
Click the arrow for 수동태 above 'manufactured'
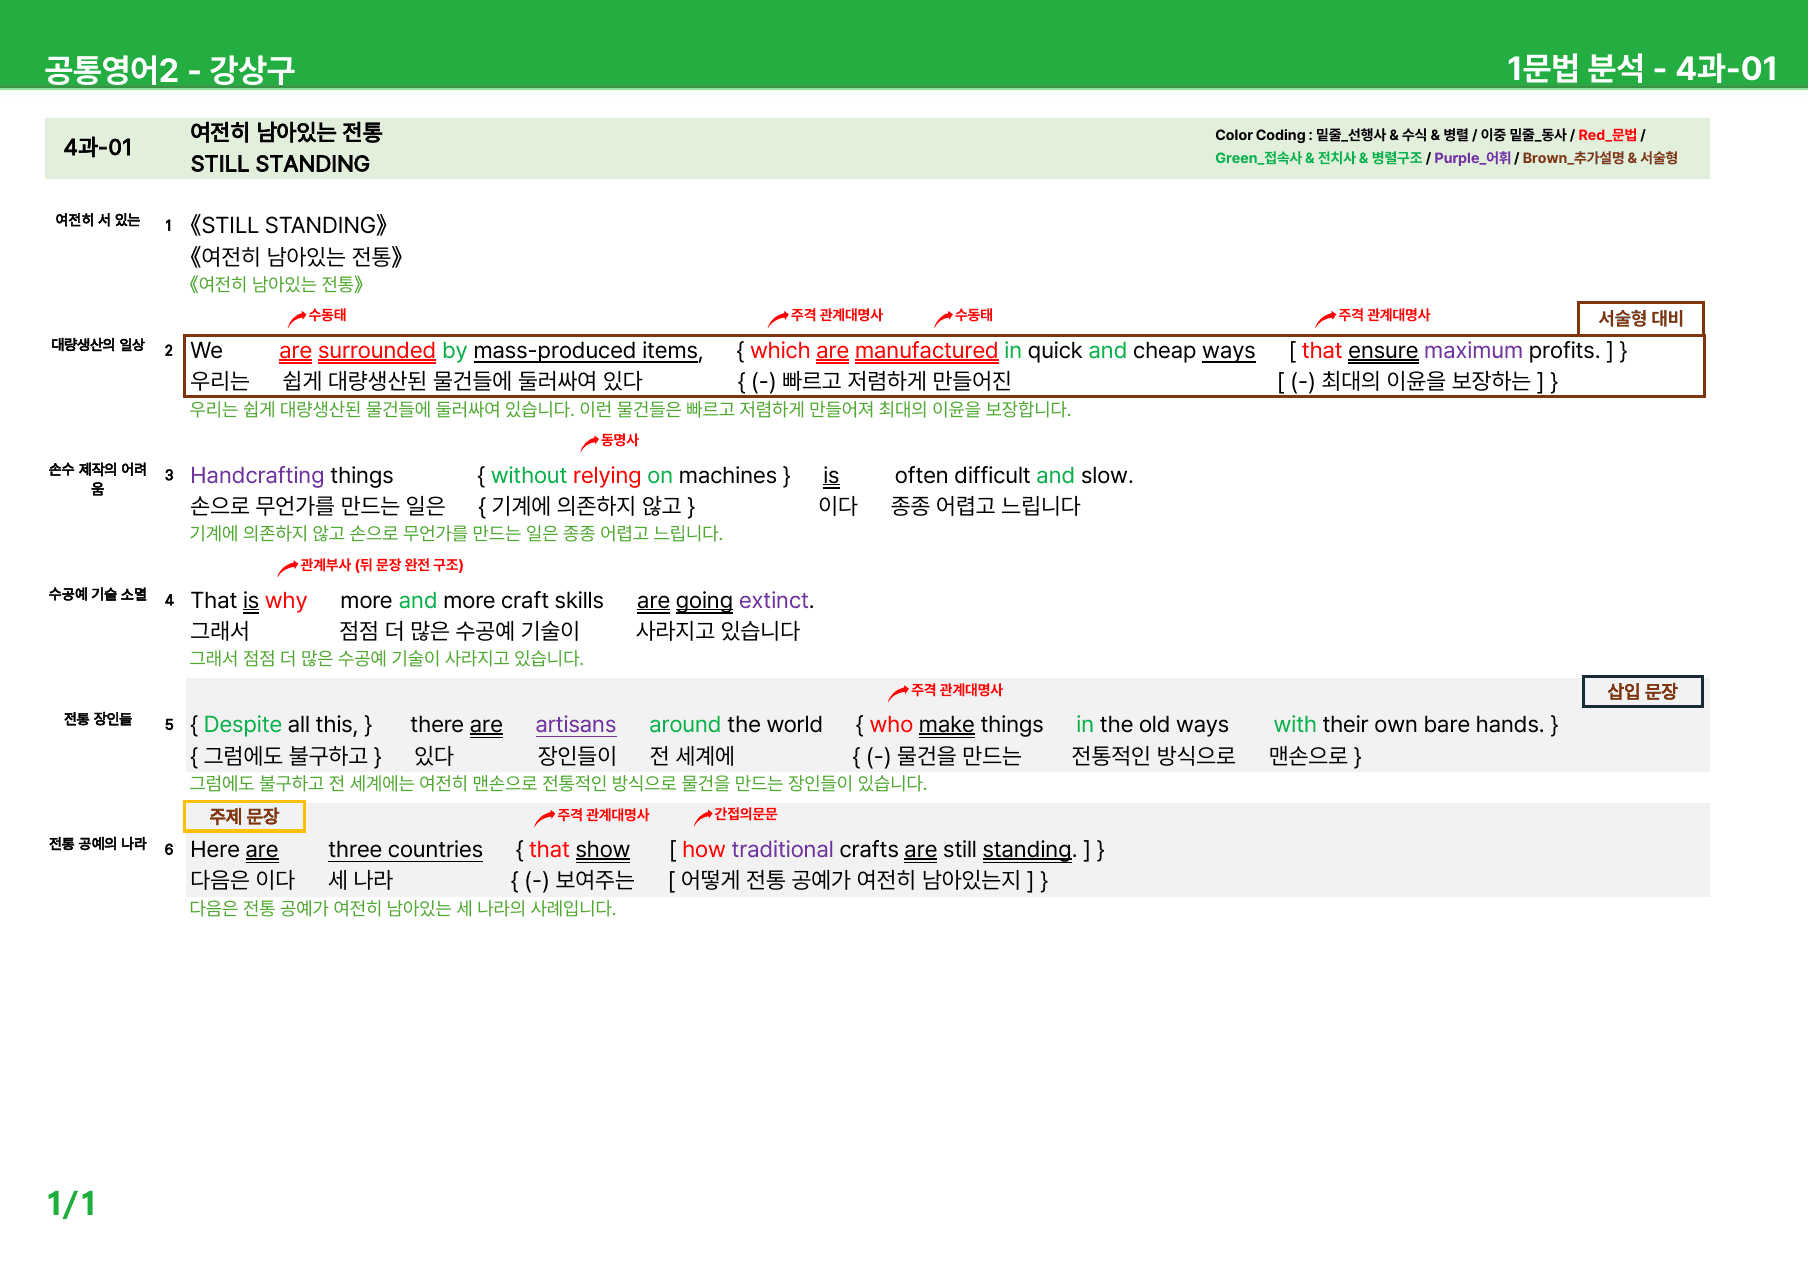click(943, 318)
